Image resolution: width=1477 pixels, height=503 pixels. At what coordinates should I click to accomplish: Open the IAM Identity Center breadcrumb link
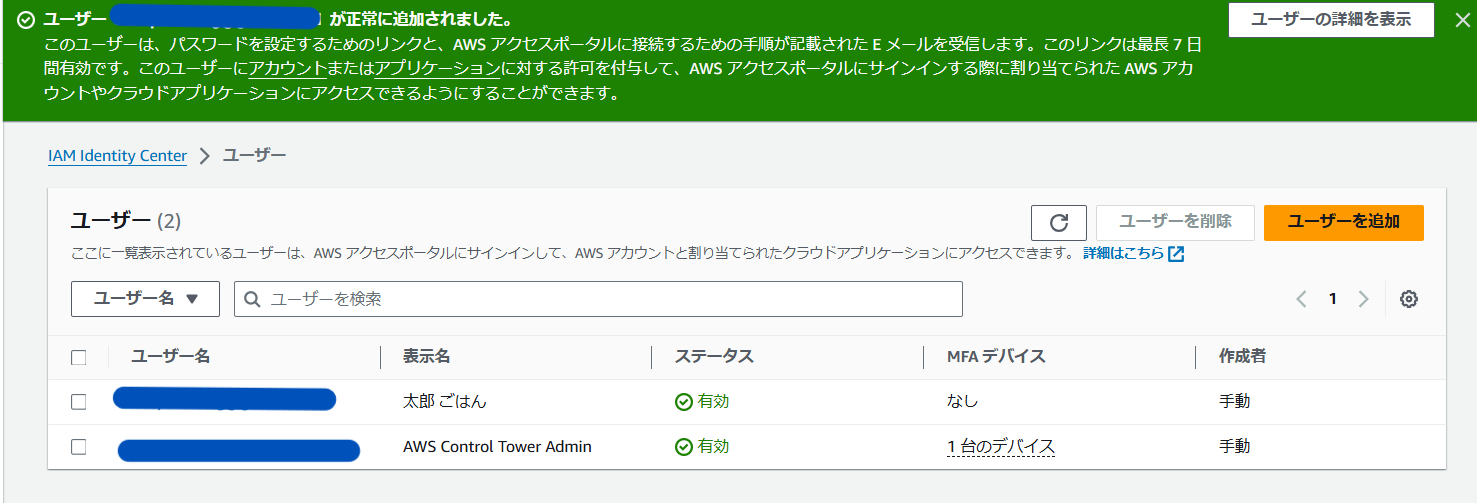[x=117, y=156]
